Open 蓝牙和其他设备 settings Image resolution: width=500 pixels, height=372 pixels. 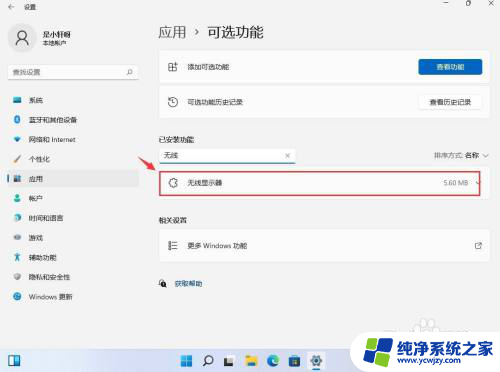tap(73, 120)
